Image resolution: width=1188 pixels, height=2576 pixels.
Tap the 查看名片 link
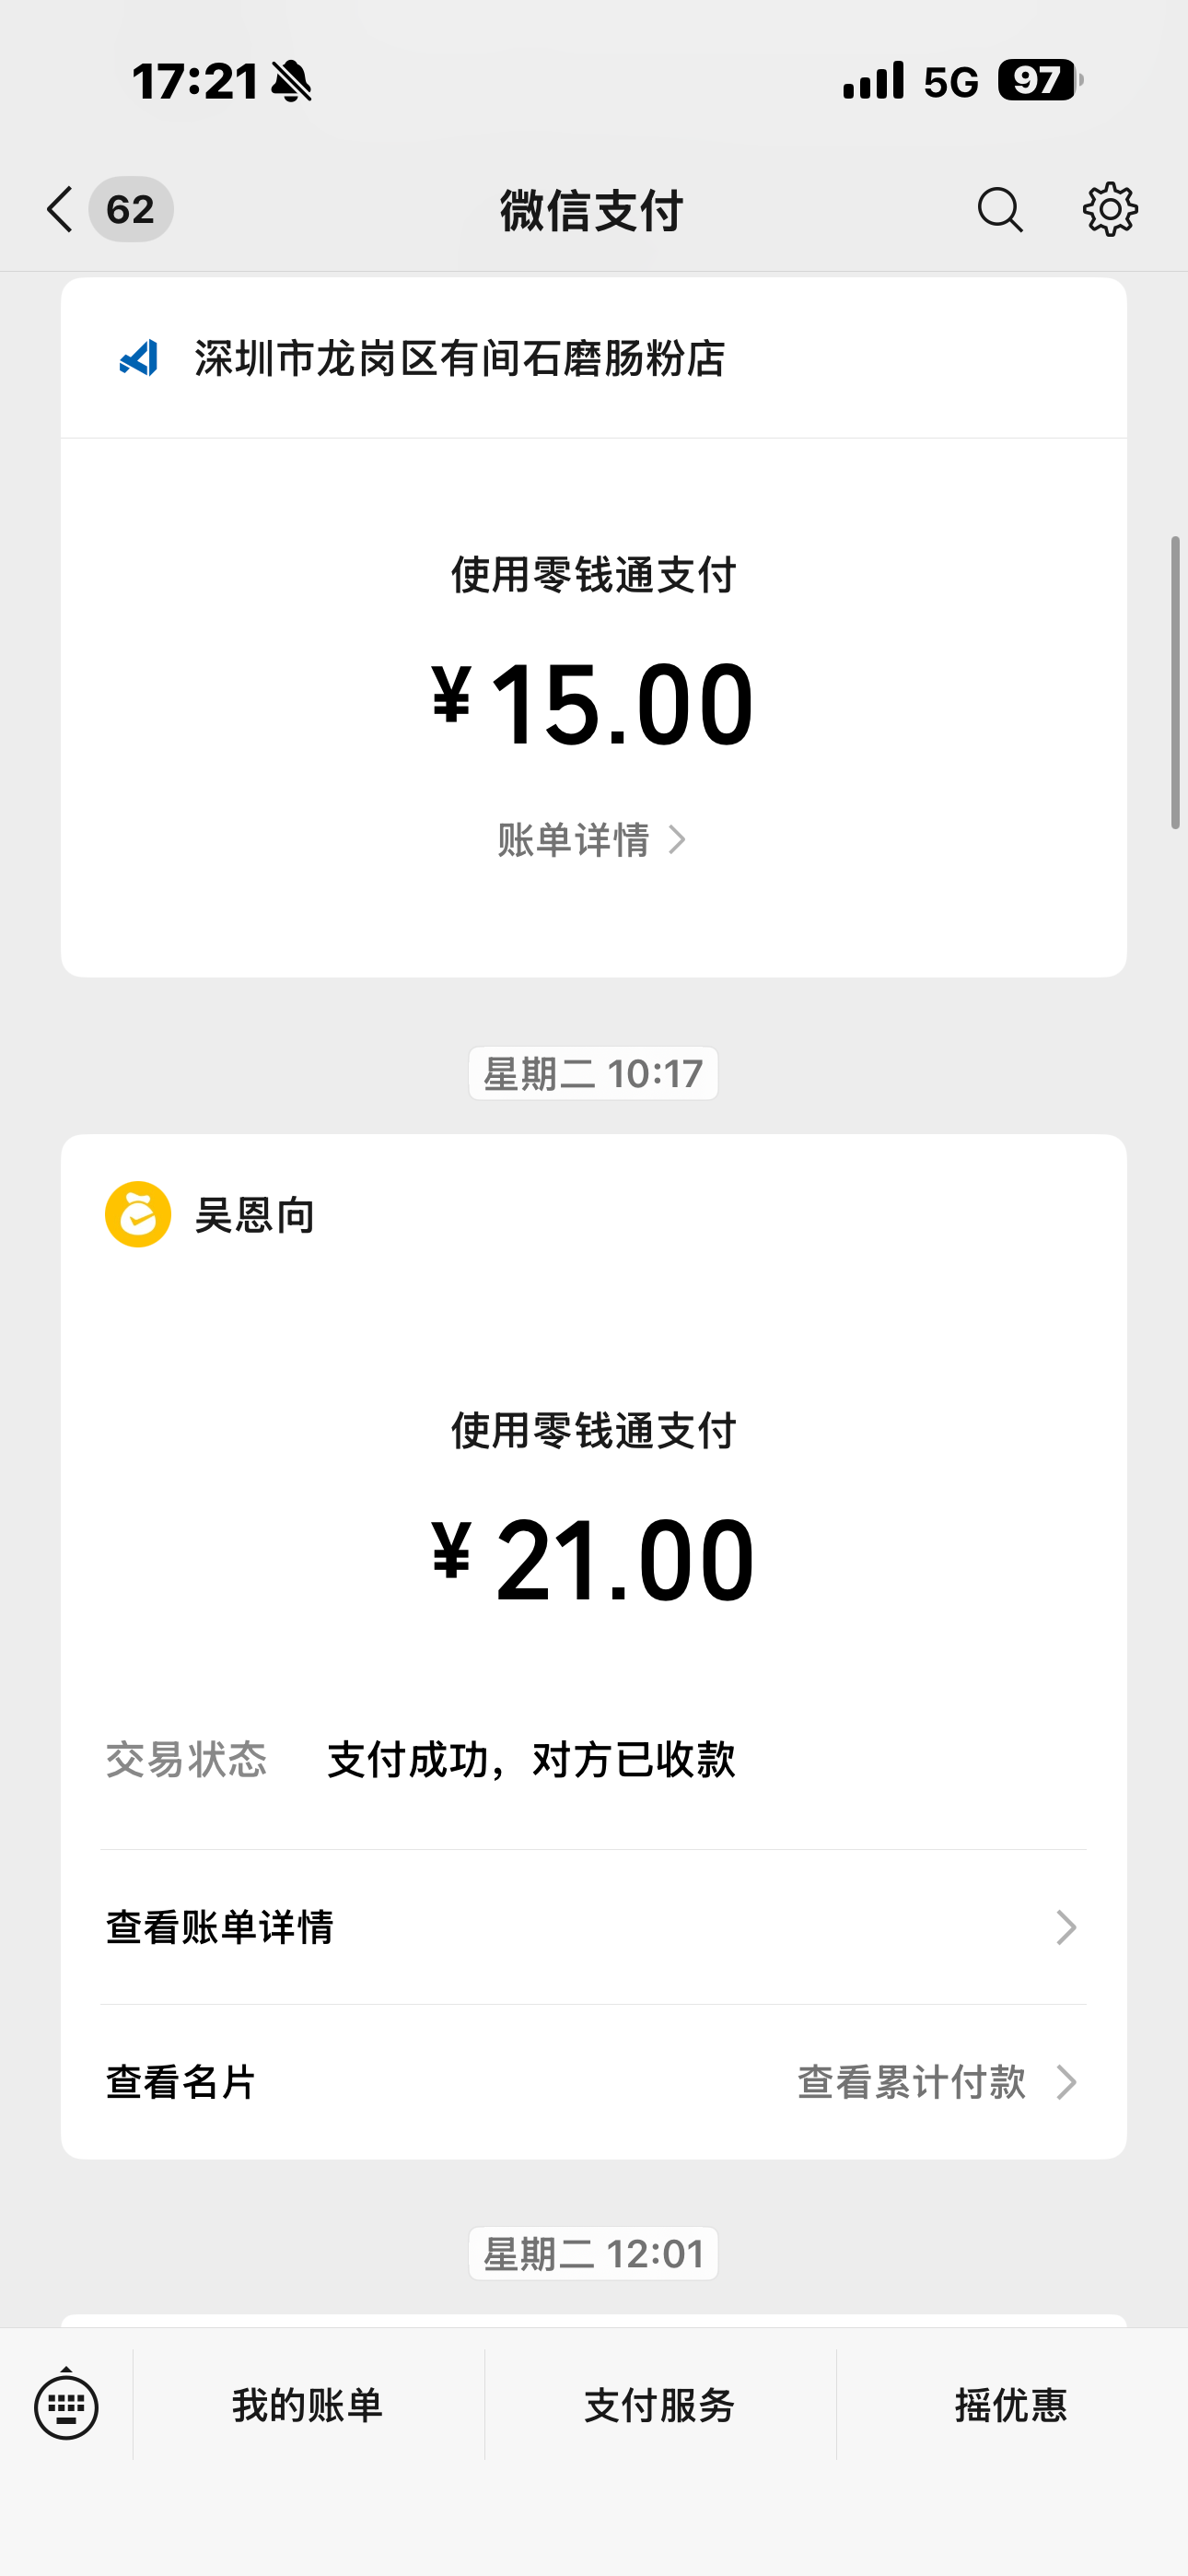coord(181,2082)
